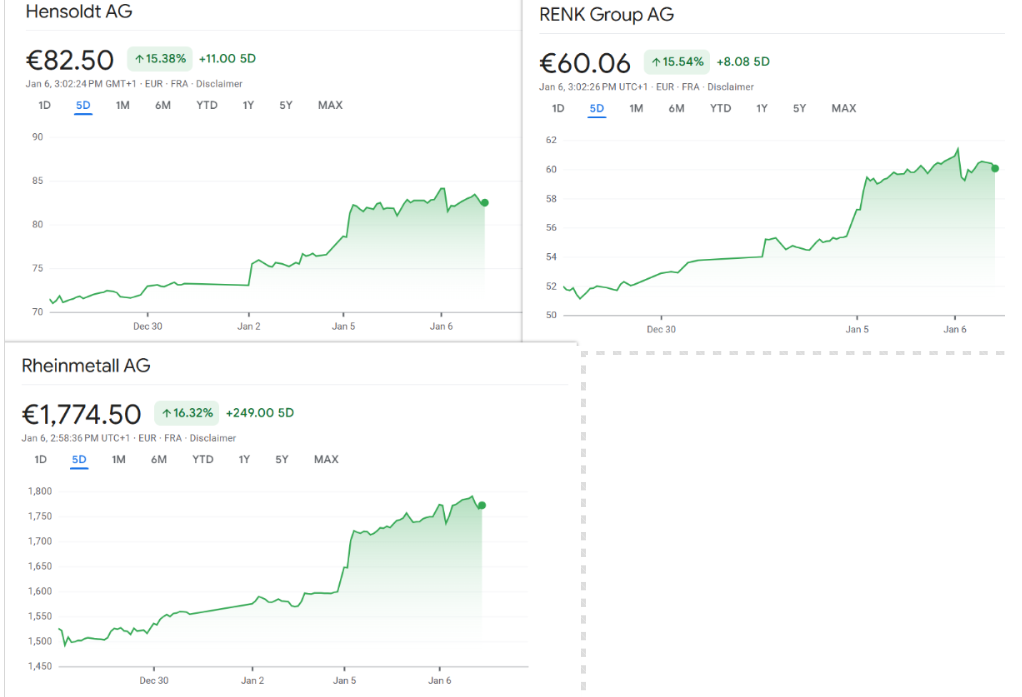Select 6M range for RENK Group AG
The height and width of the screenshot is (697, 1022).
(676, 108)
